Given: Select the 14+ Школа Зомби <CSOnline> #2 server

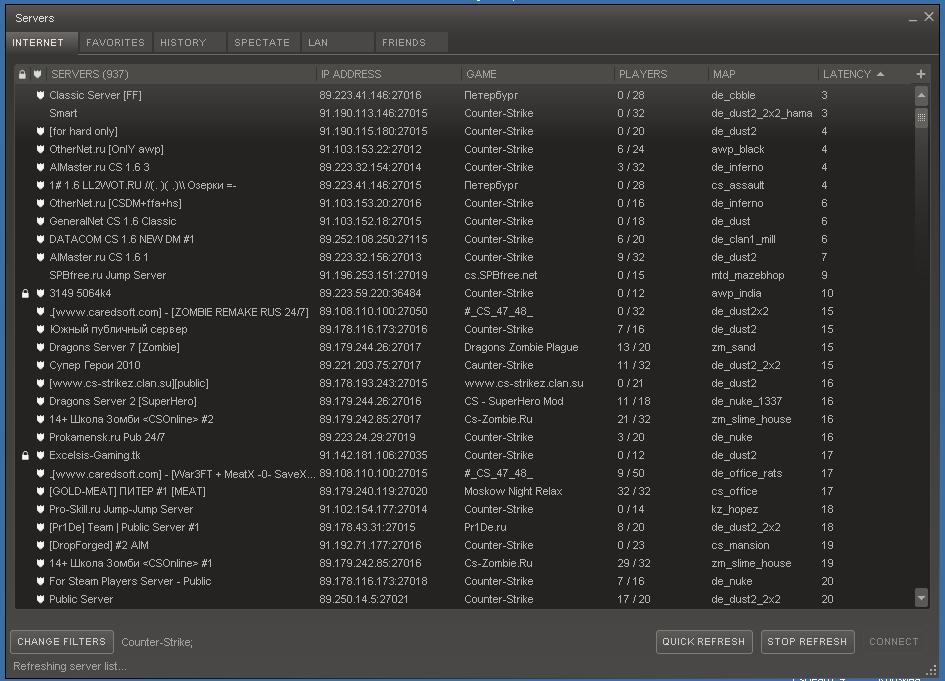Looking at the screenshot, I should coord(464,419).
